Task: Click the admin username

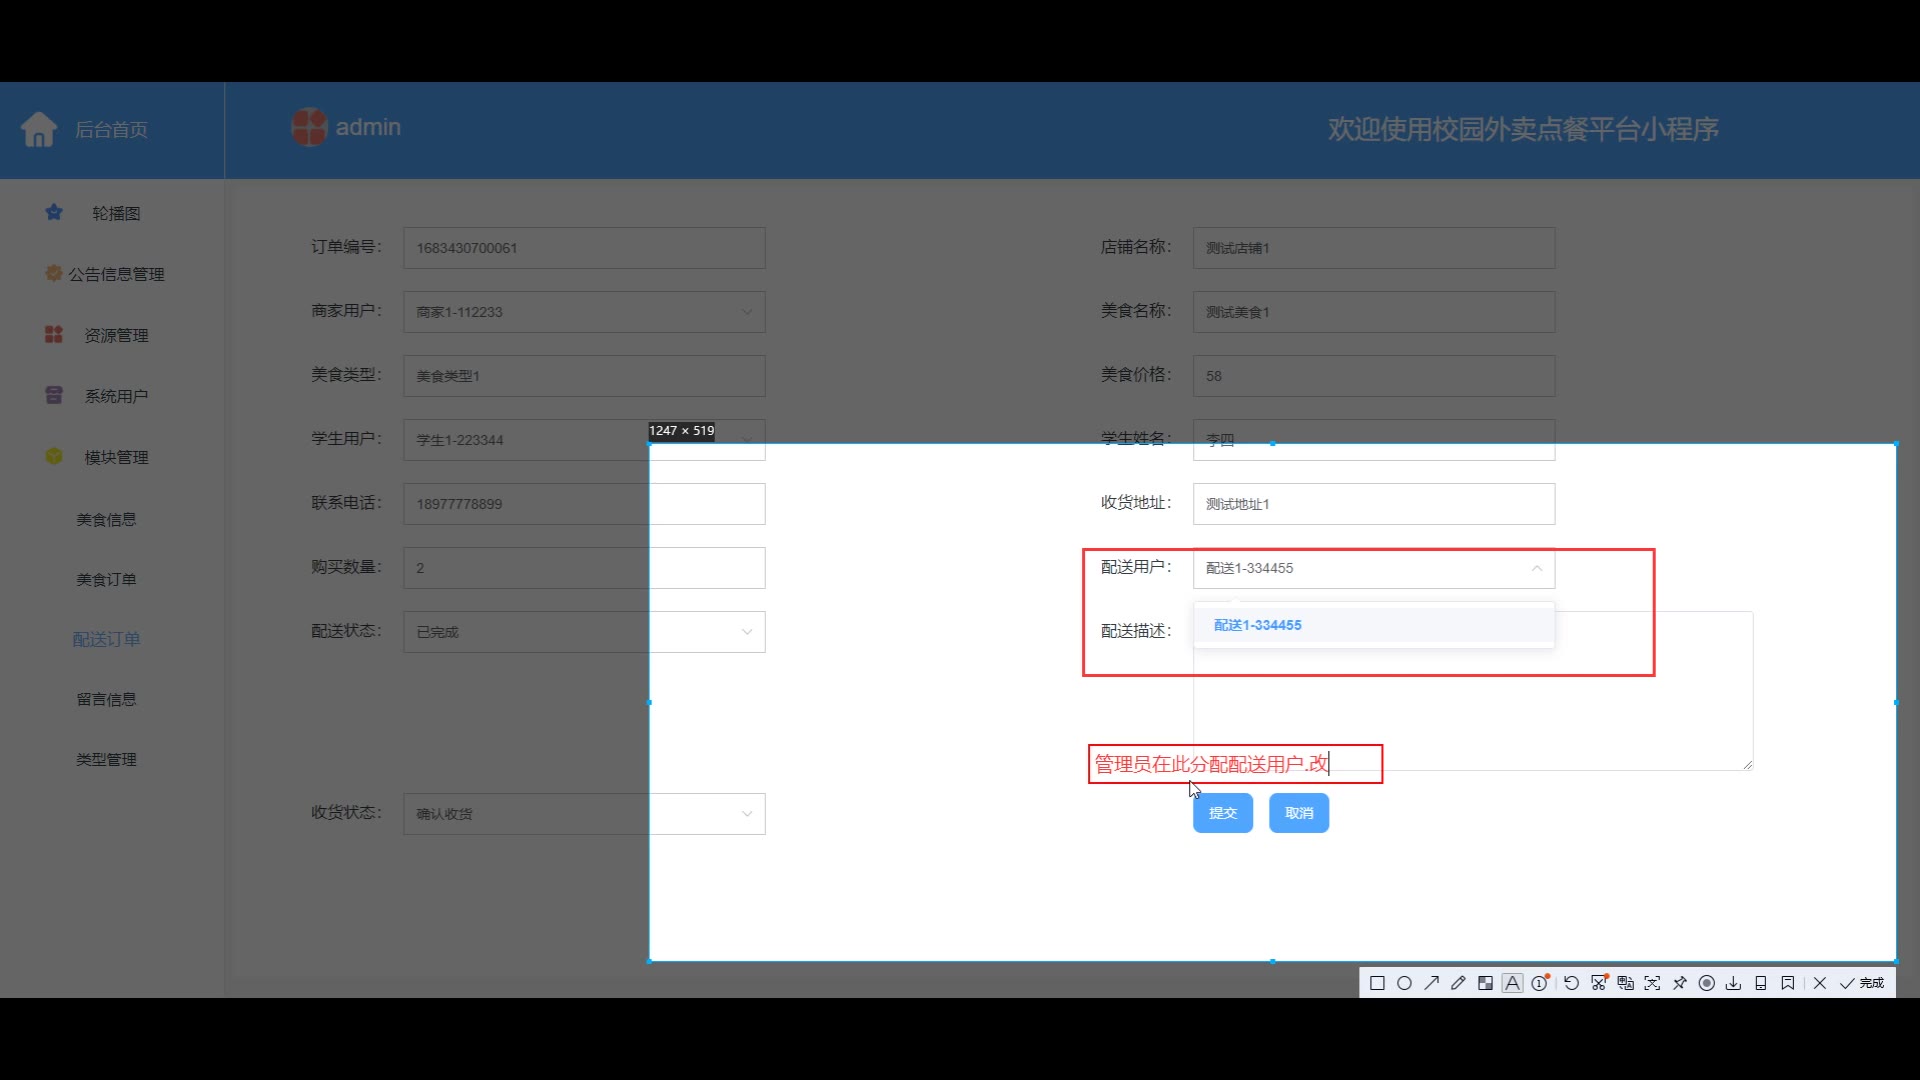Action: 368,127
